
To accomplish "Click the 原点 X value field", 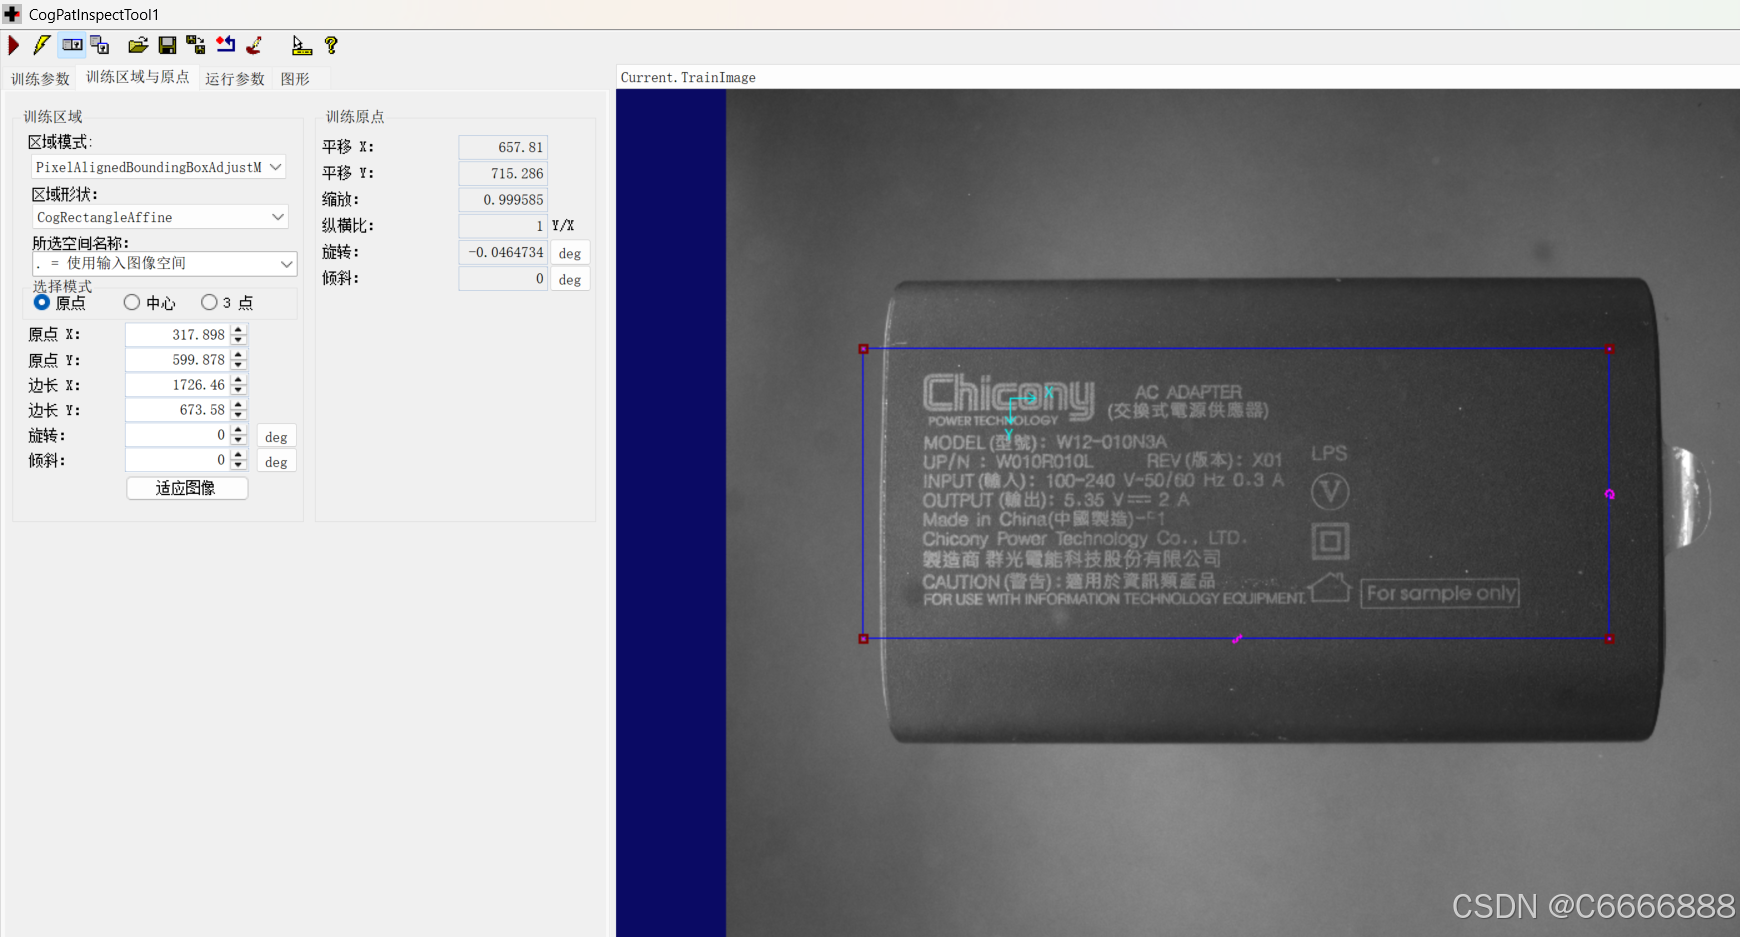I will point(178,334).
